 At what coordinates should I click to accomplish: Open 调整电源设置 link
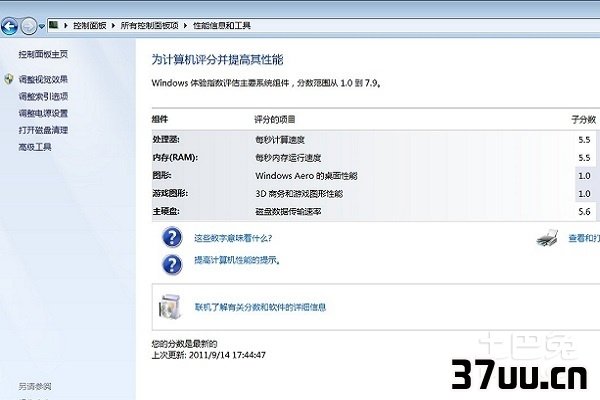coord(43,113)
